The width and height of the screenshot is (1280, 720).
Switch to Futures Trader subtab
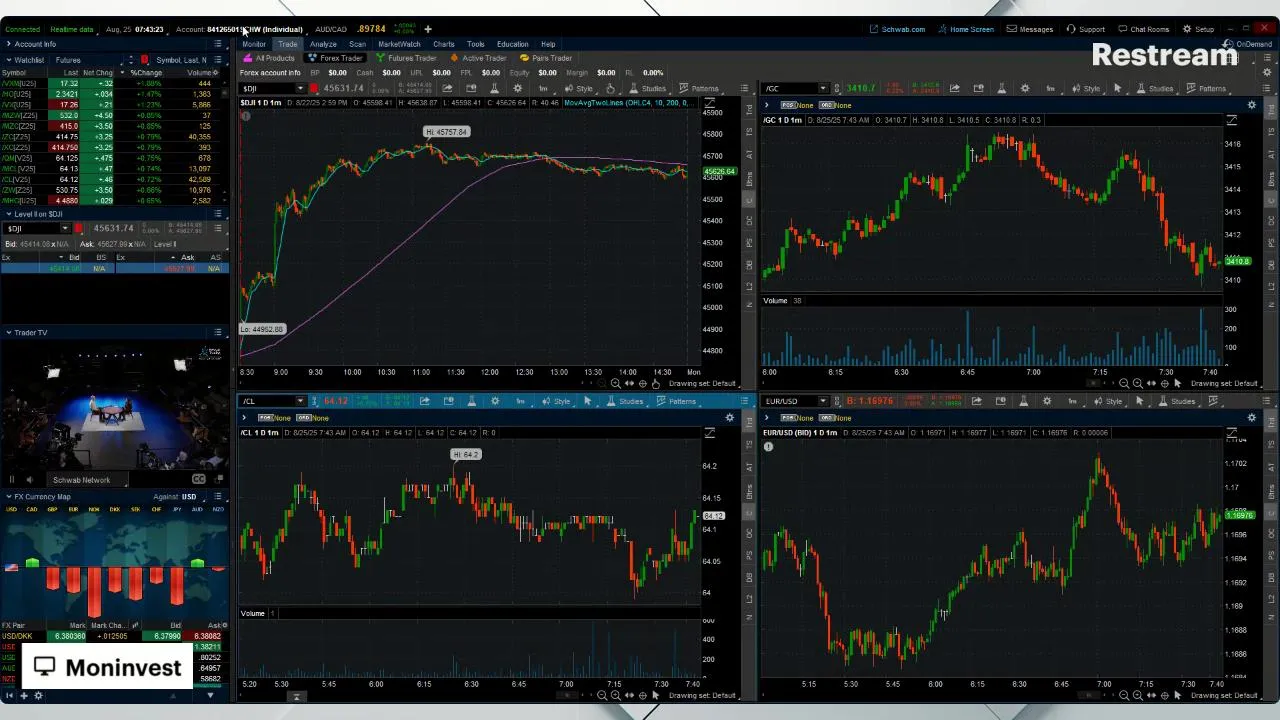coord(406,58)
